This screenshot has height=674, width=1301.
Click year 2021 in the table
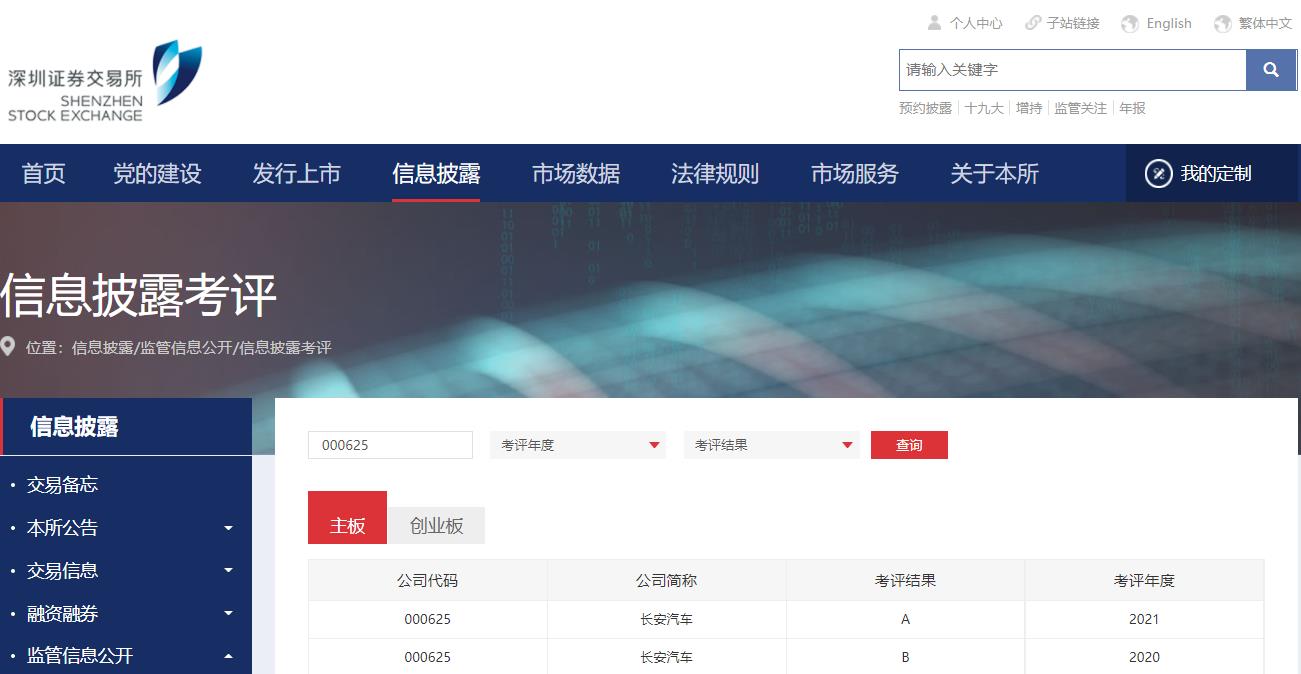(x=1144, y=619)
